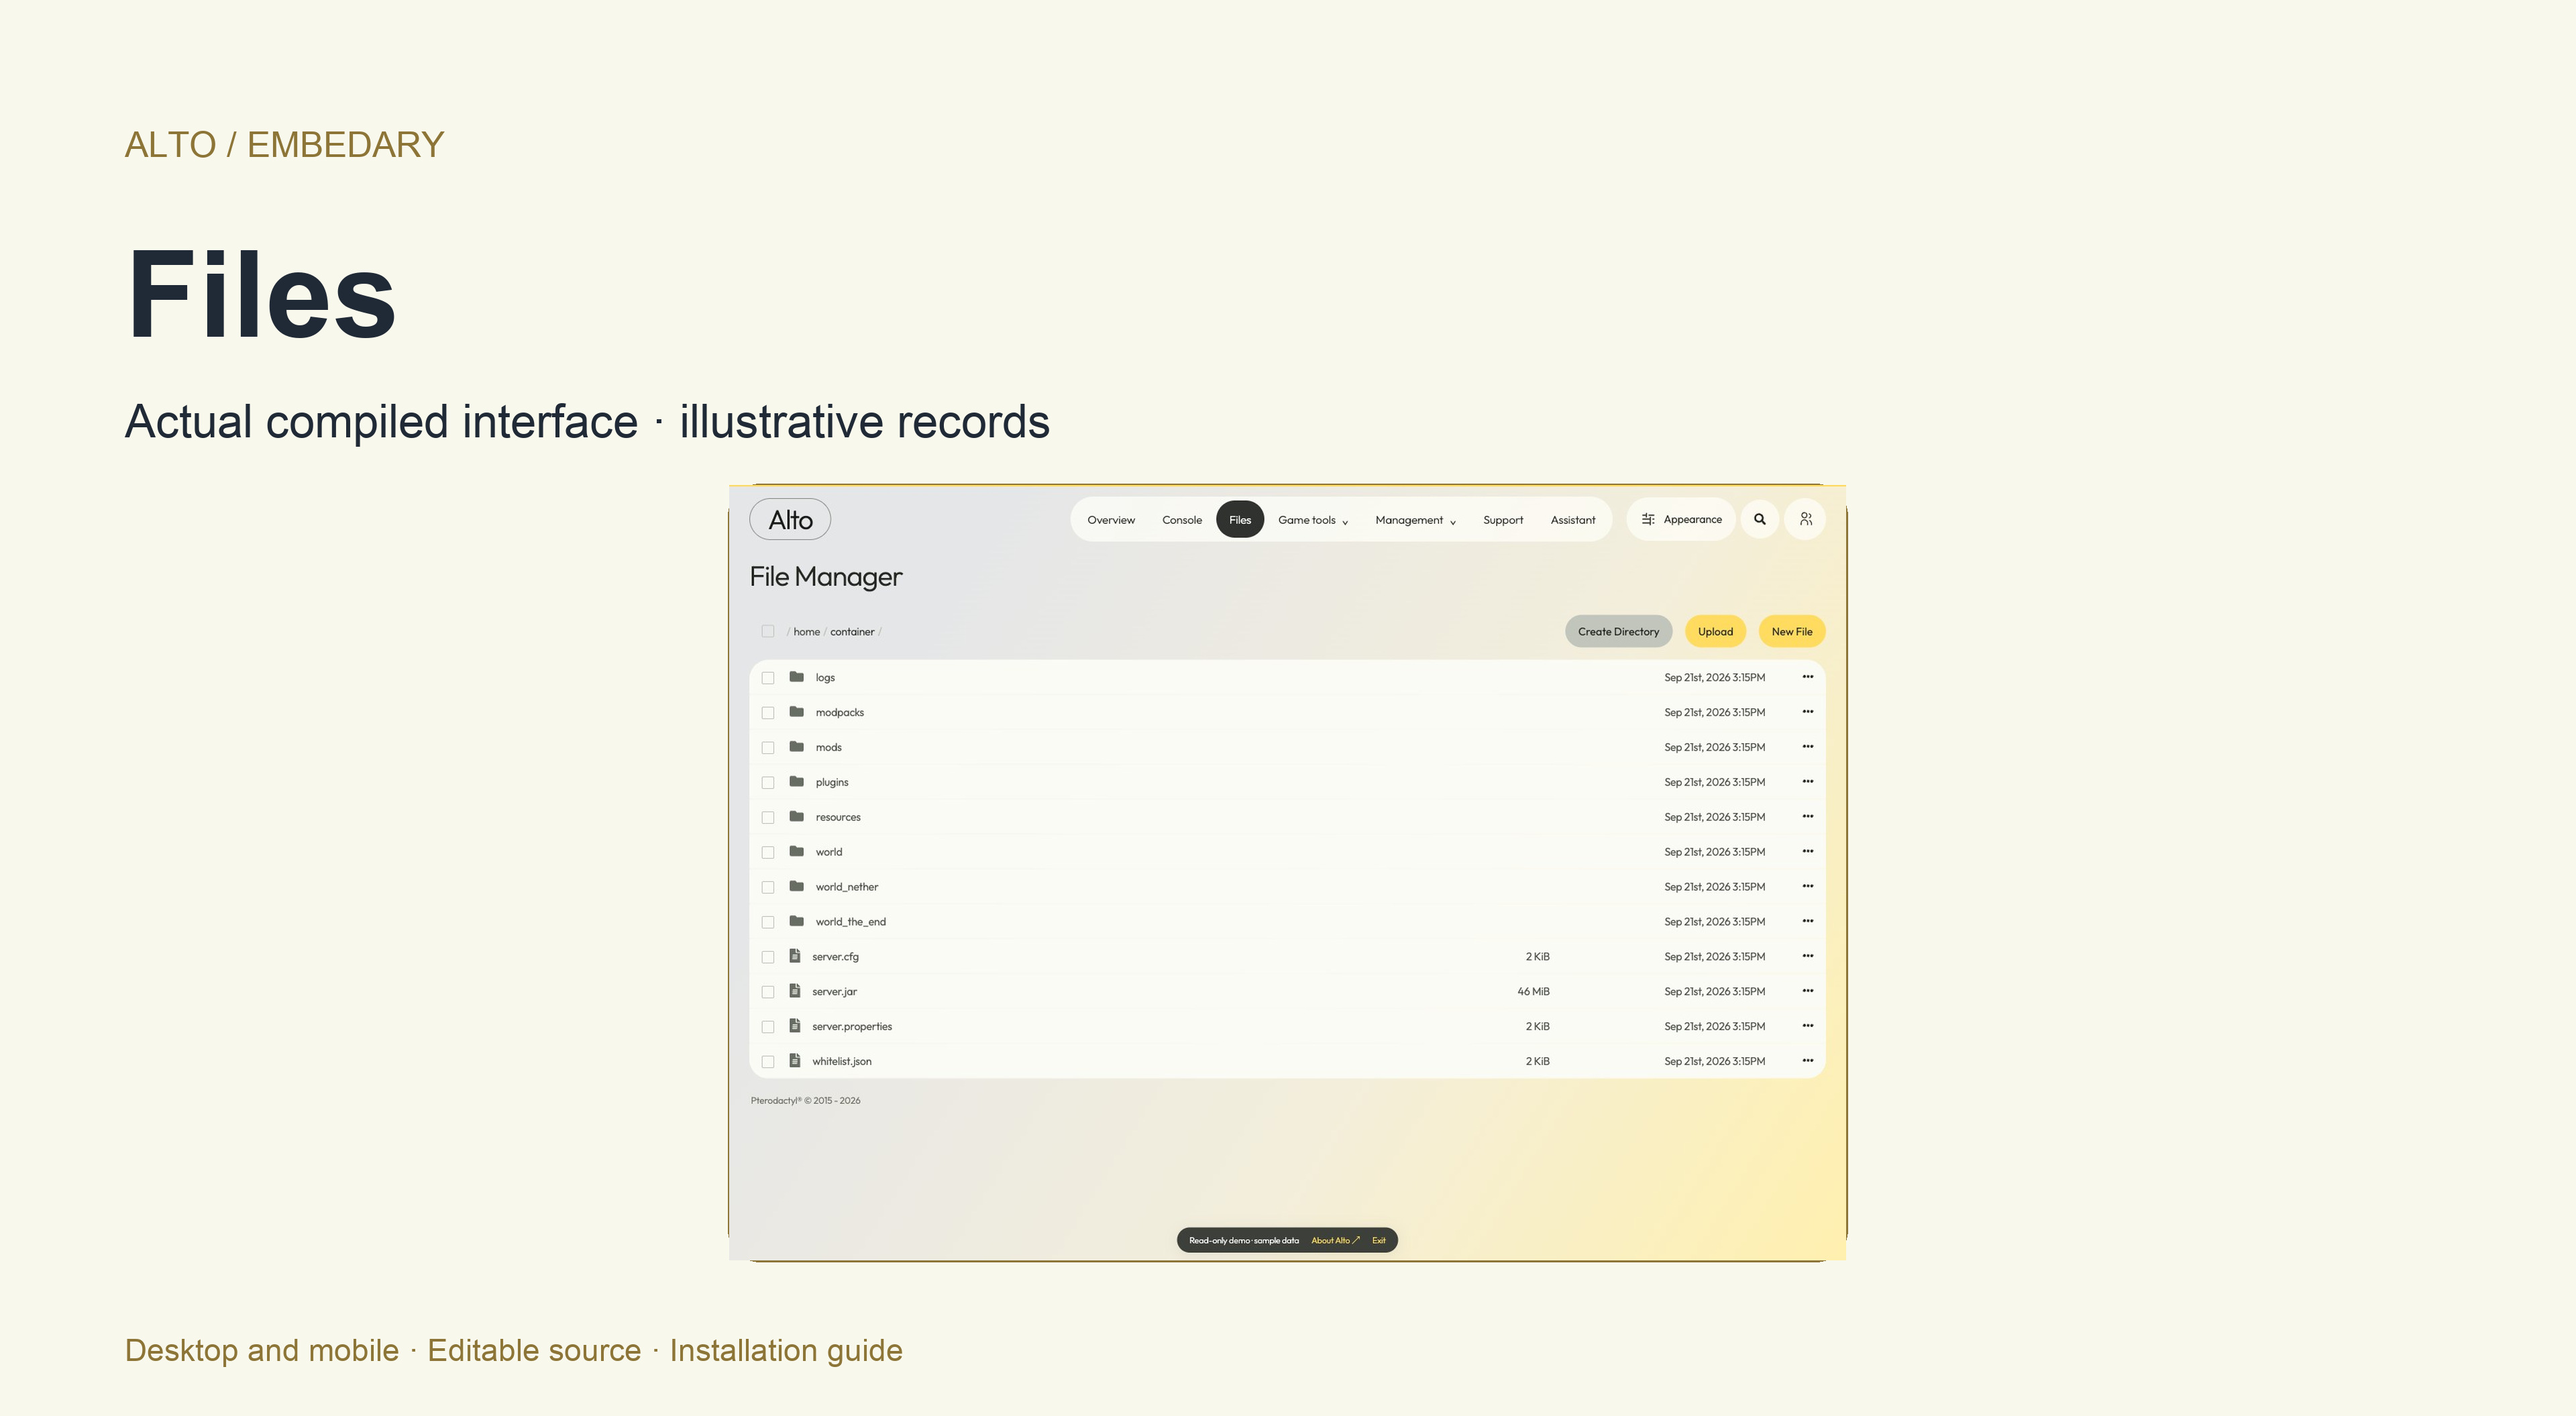Click Exit in the demo banner
The width and height of the screenshot is (2576, 1416).
point(1378,1240)
